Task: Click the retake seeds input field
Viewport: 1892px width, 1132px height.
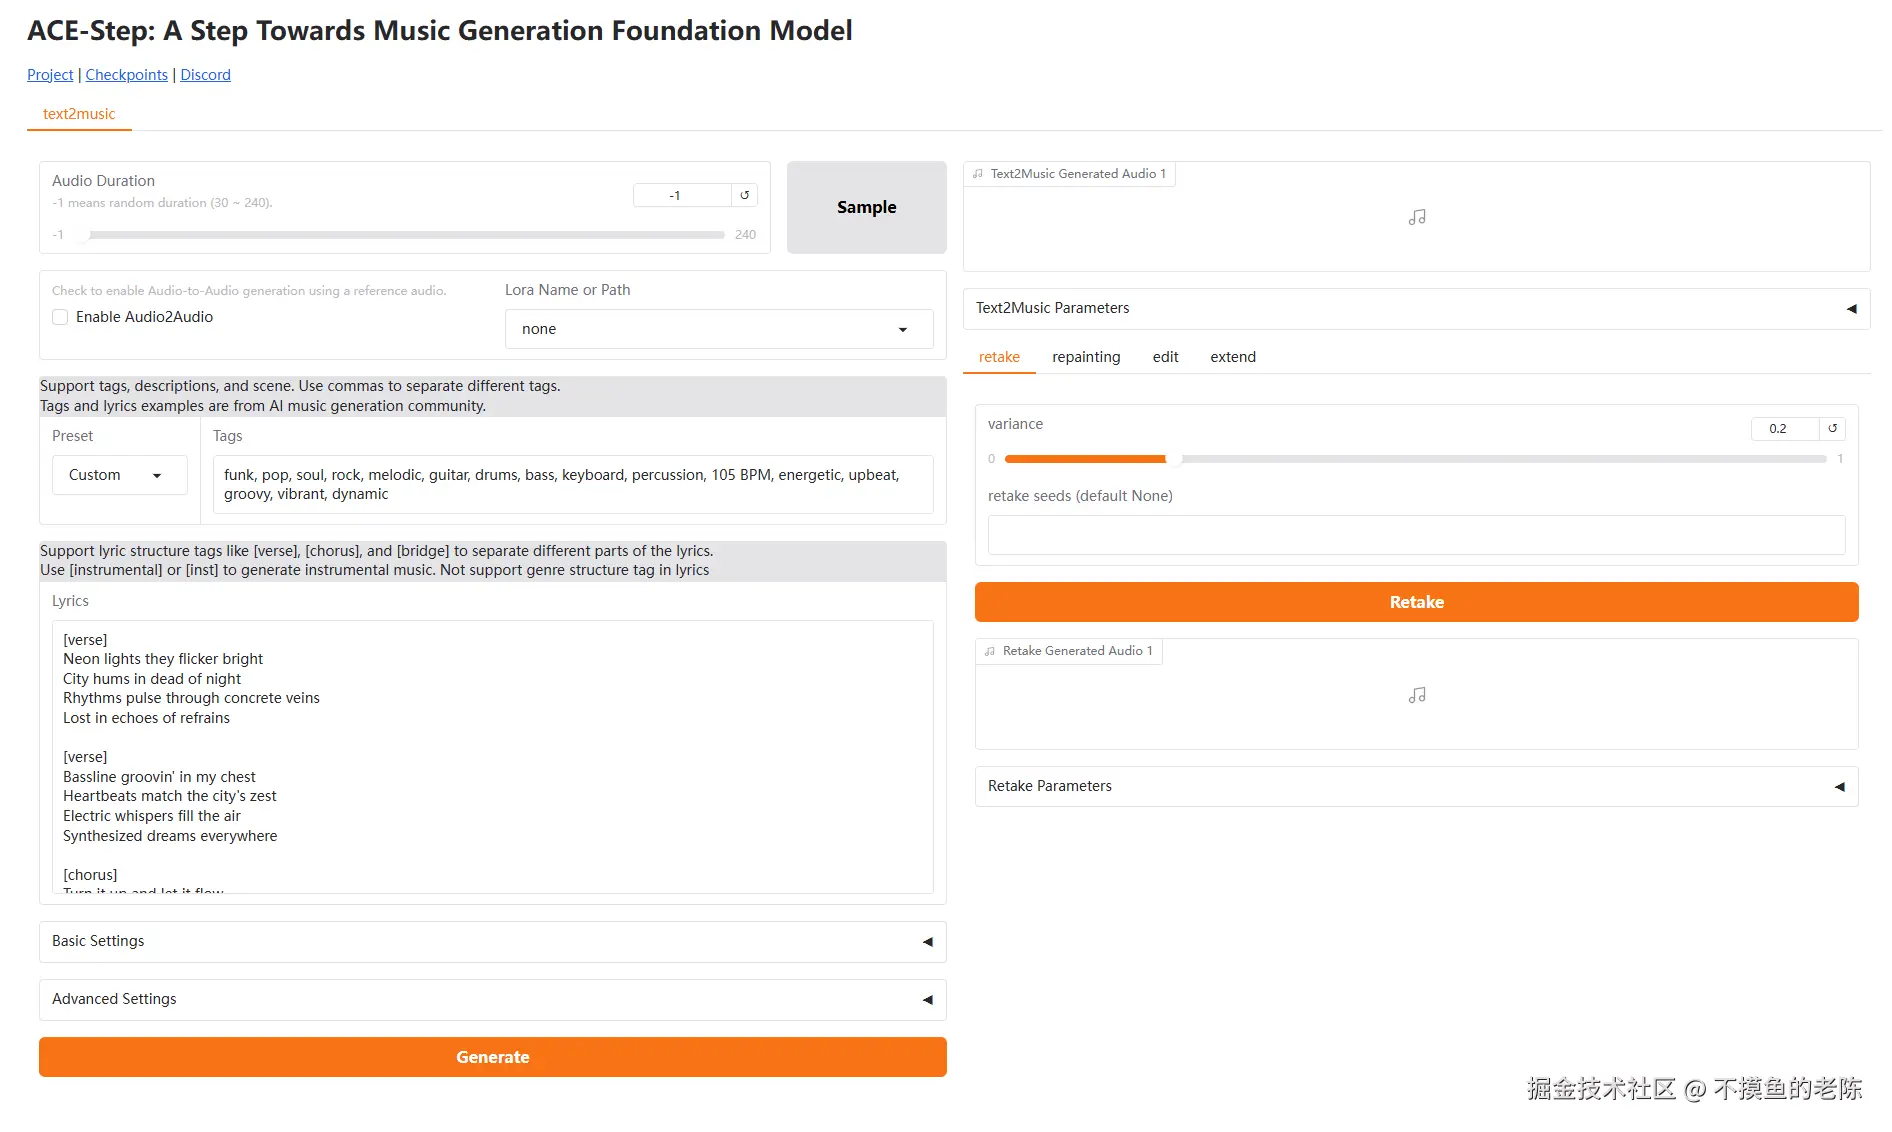Action: click(1416, 535)
